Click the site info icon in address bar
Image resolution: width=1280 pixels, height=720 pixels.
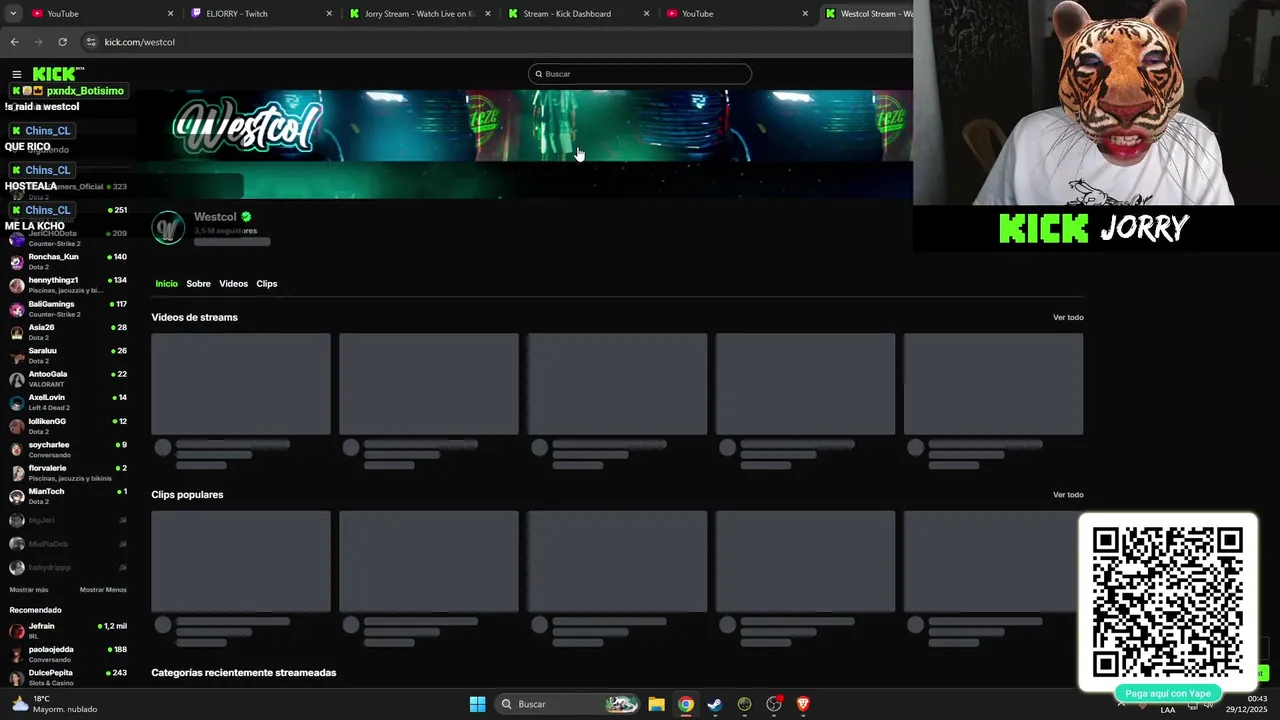[x=91, y=42]
